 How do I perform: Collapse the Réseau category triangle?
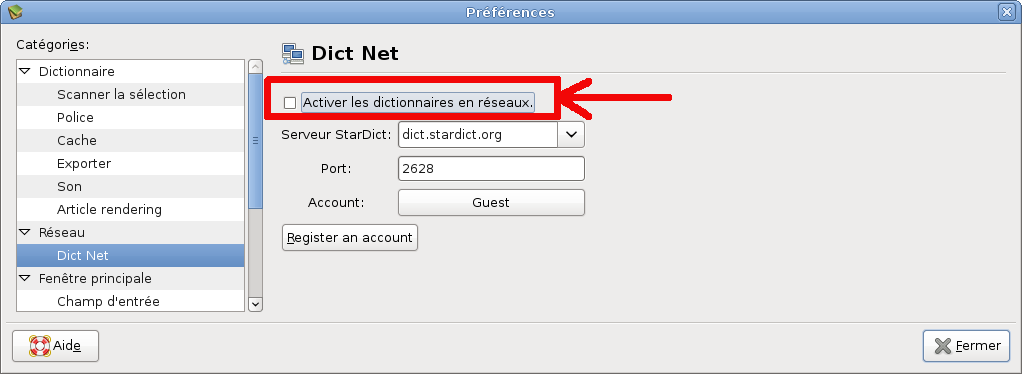(25, 232)
